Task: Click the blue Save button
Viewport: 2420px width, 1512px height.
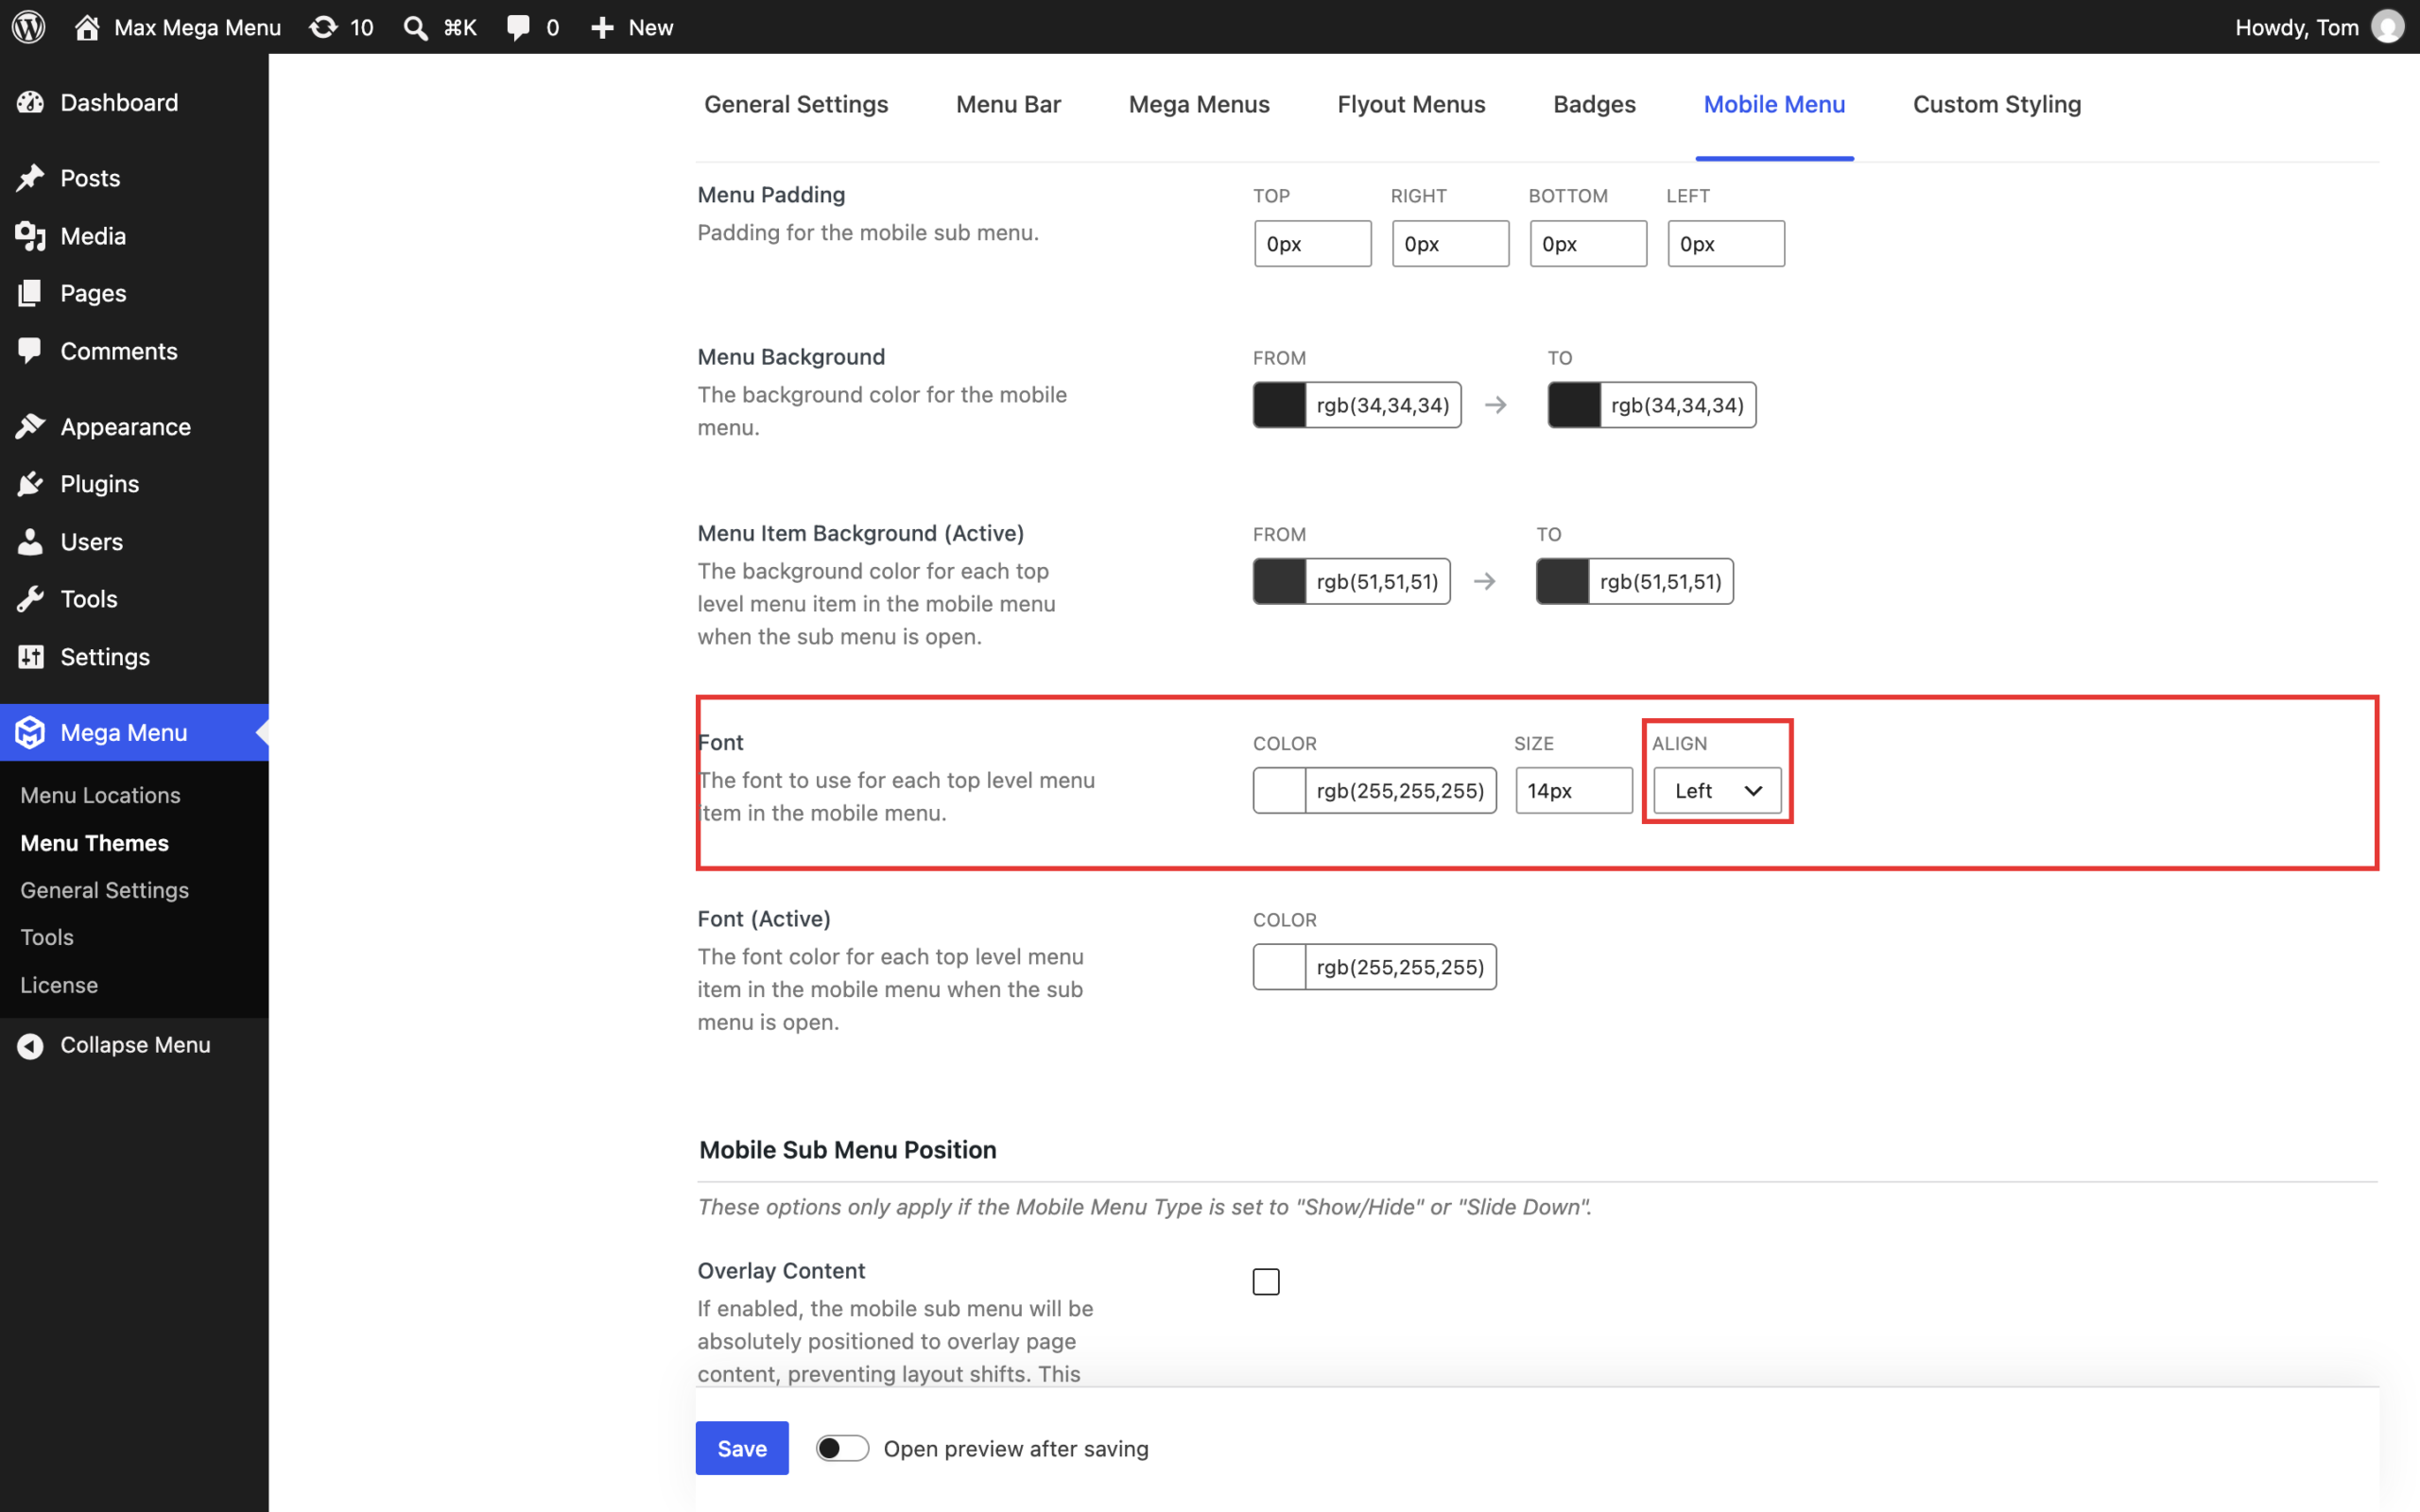Action: pyautogui.click(x=742, y=1448)
